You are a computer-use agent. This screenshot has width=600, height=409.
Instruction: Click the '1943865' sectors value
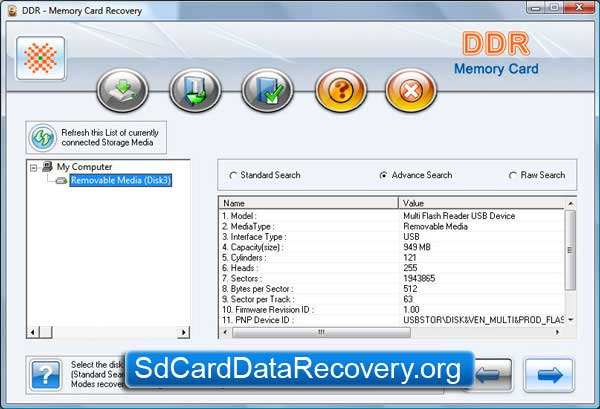pyautogui.click(x=419, y=278)
